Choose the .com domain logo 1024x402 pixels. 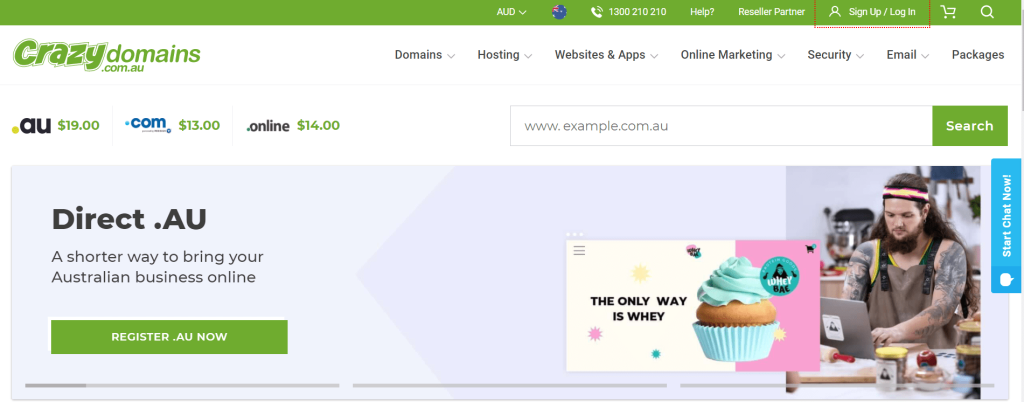pos(148,125)
